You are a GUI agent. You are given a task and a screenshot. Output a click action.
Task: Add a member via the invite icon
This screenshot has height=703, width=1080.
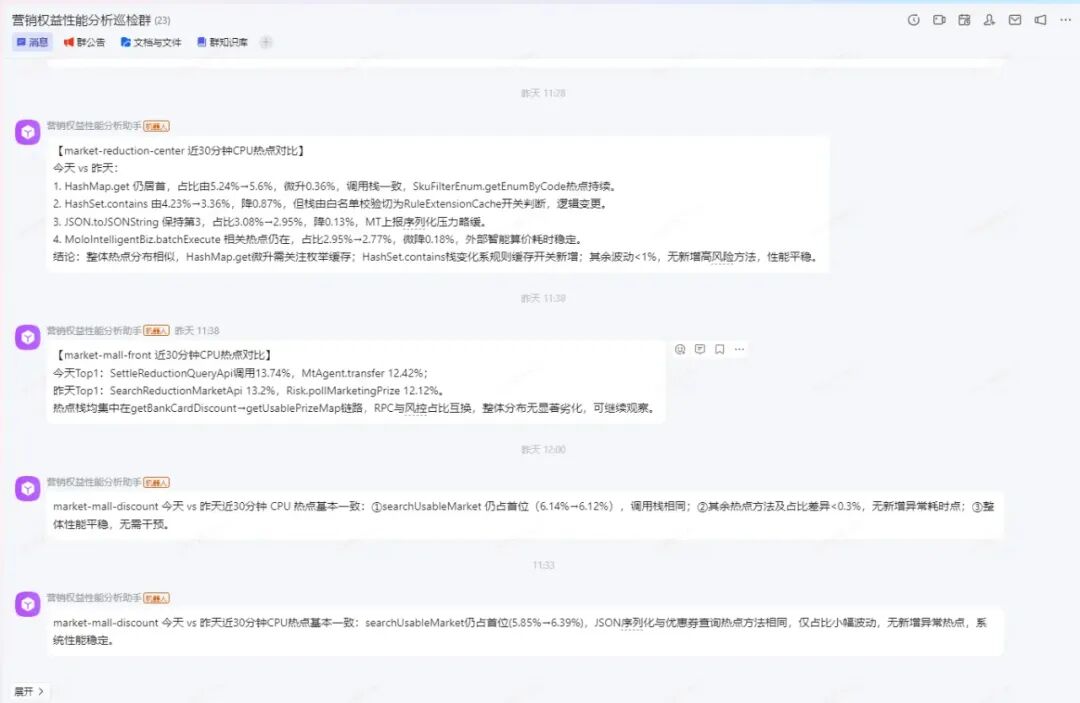[989, 19]
